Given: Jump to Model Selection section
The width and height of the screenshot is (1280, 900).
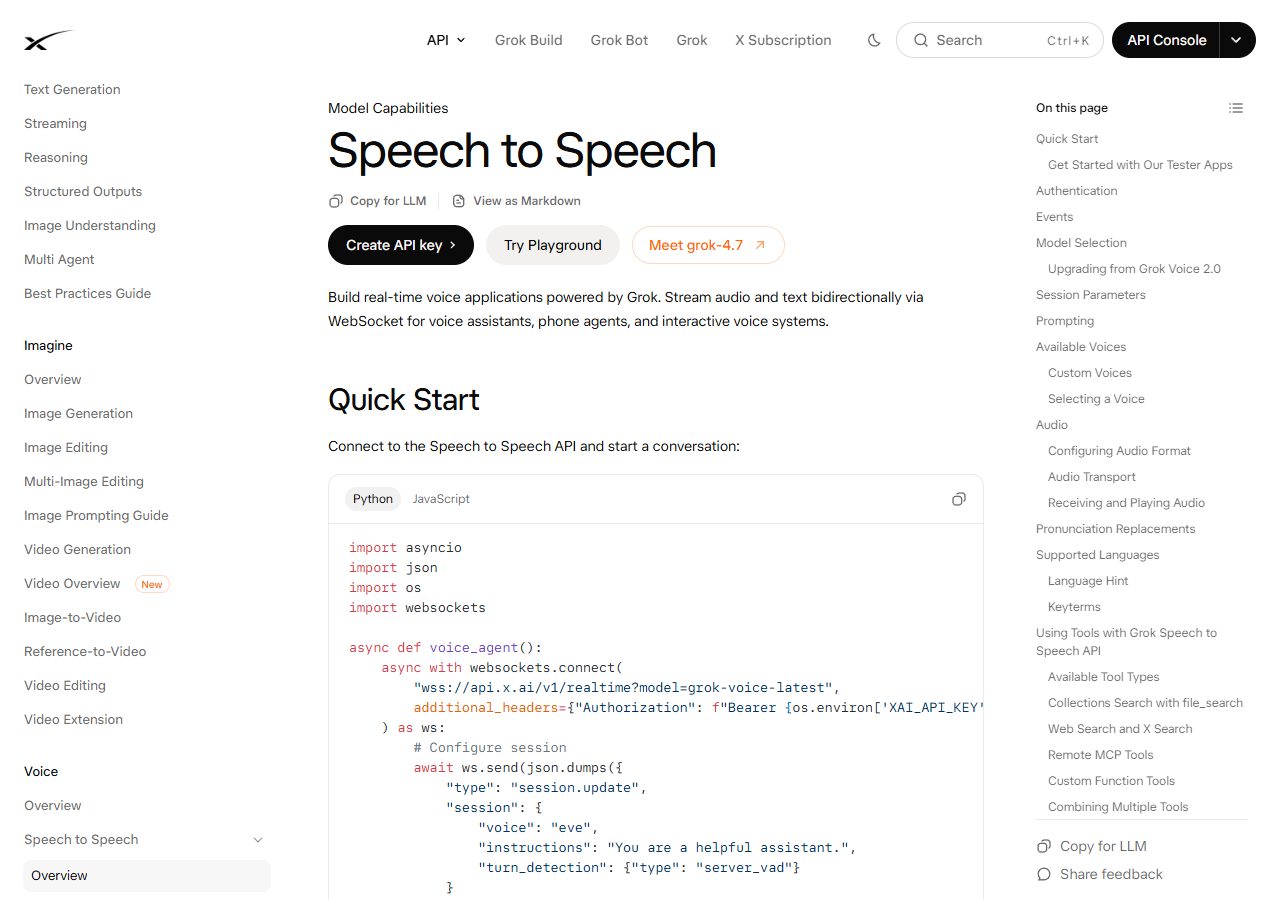Looking at the screenshot, I should pyautogui.click(x=1081, y=243).
